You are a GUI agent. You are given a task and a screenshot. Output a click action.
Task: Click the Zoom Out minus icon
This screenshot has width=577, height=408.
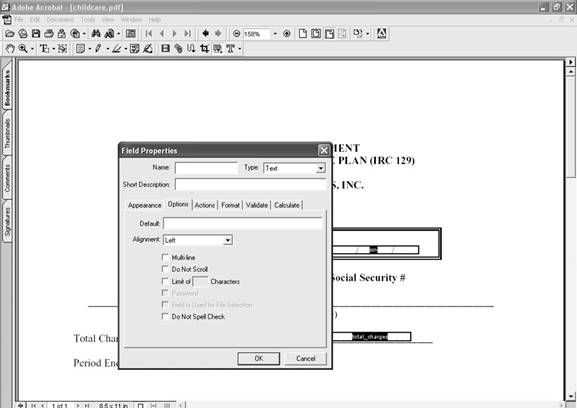(x=237, y=34)
